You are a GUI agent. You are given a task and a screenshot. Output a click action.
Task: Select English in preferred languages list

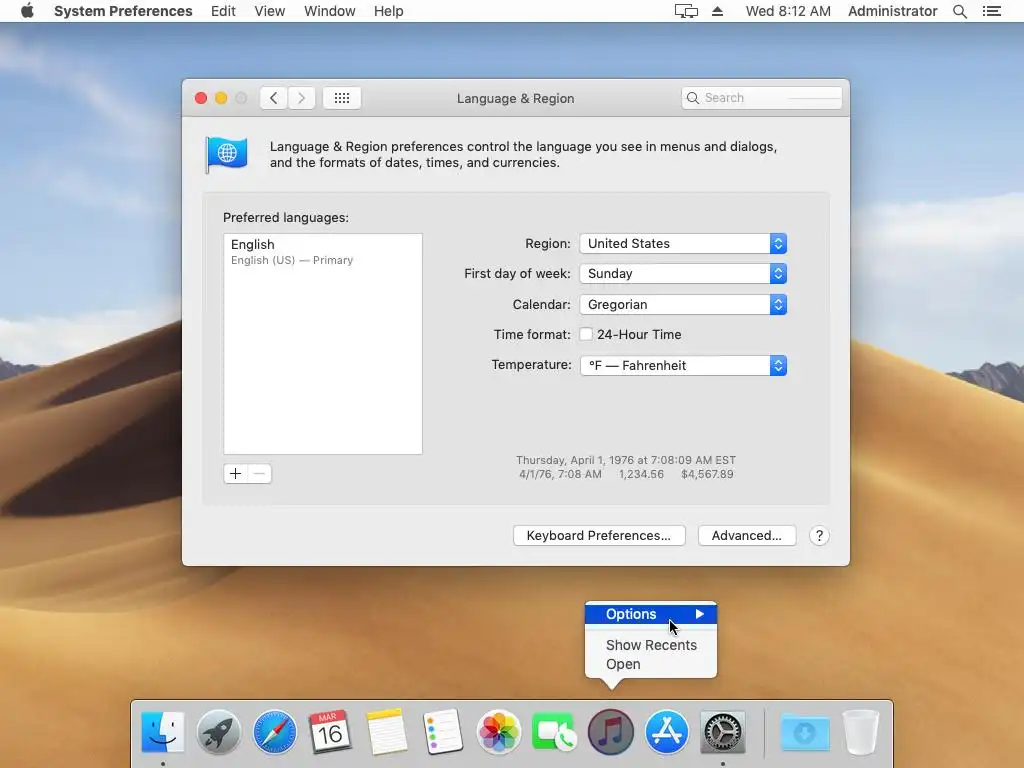click(x=323, y=251)
